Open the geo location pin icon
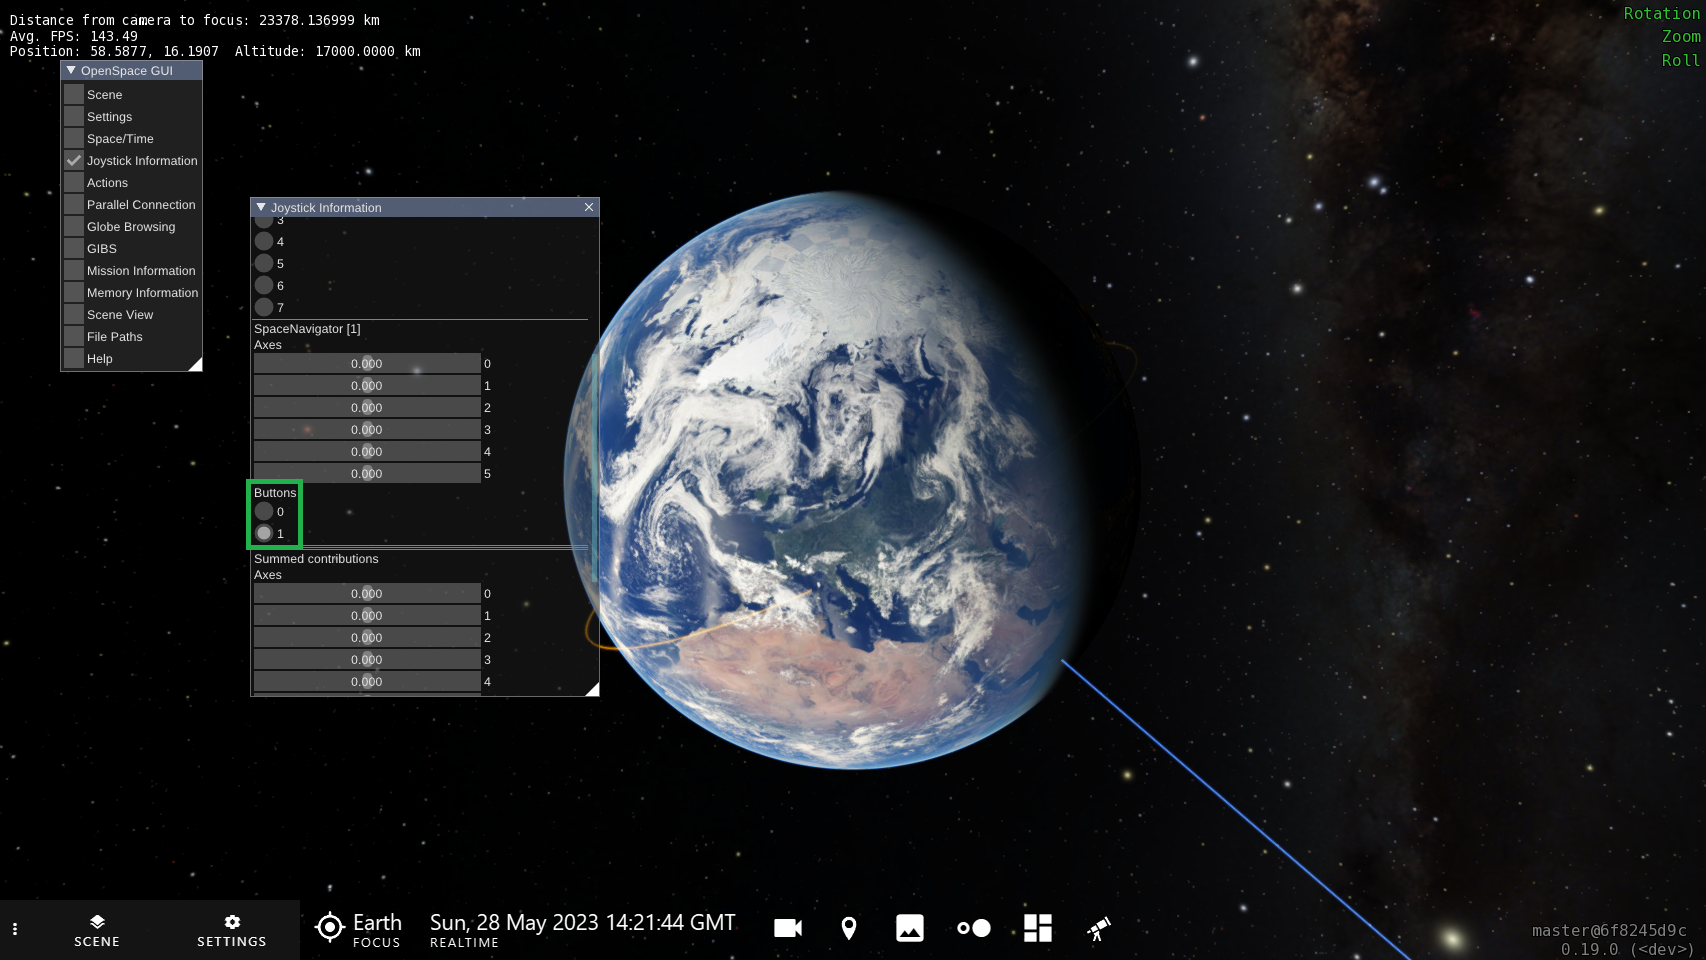 pos(849,929)
